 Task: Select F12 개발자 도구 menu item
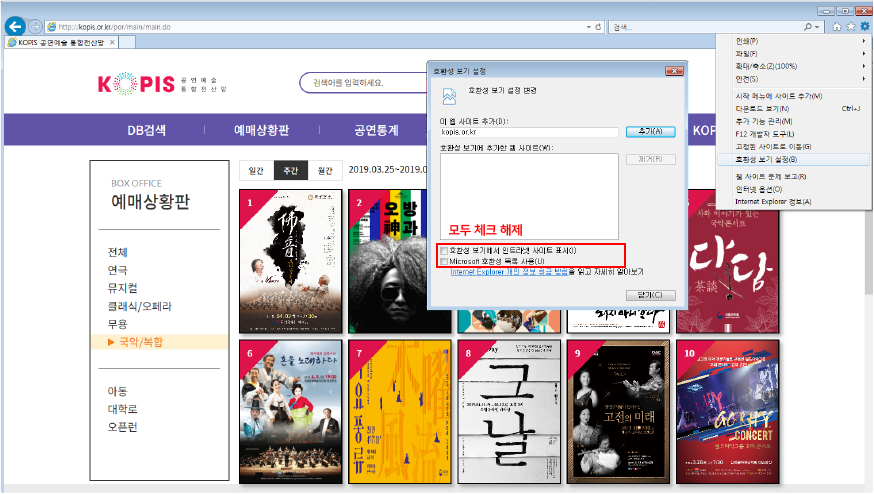coord(794,134)
